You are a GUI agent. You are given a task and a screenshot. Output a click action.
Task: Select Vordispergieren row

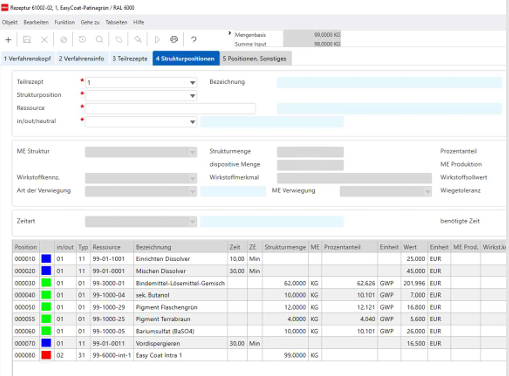tap(259, 343)
